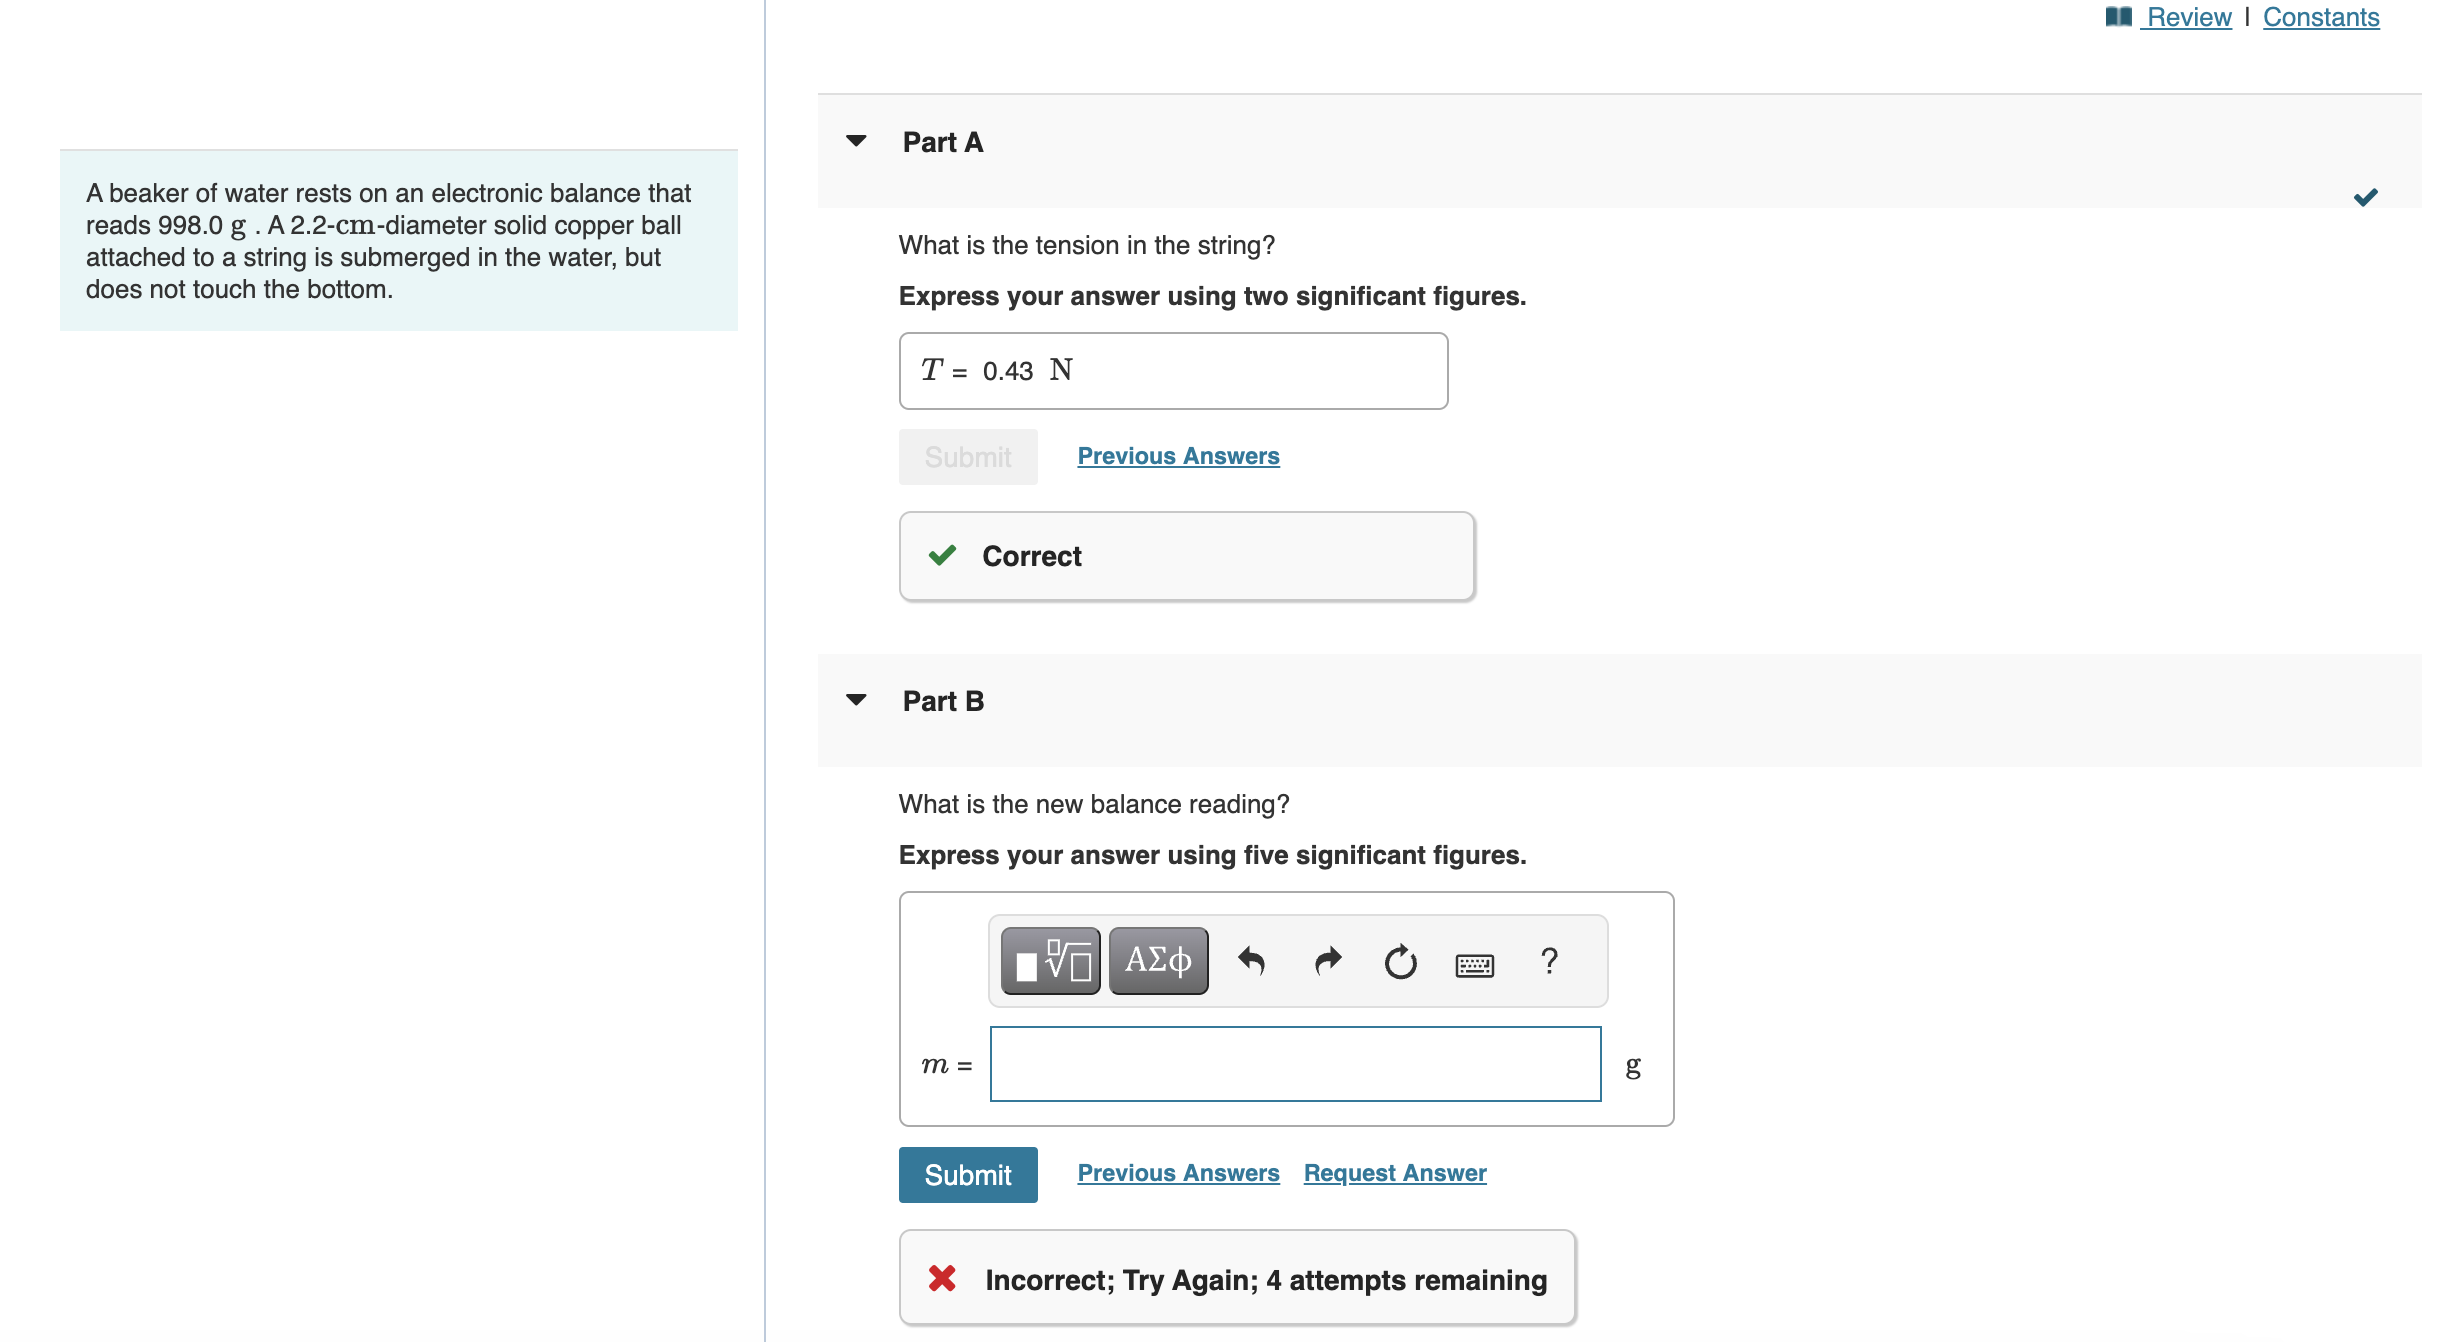The width and height of the screenshot is (2446, 1342).
Task: Reset the answer with the circular arrow
Action: [x=1400, y=961]
